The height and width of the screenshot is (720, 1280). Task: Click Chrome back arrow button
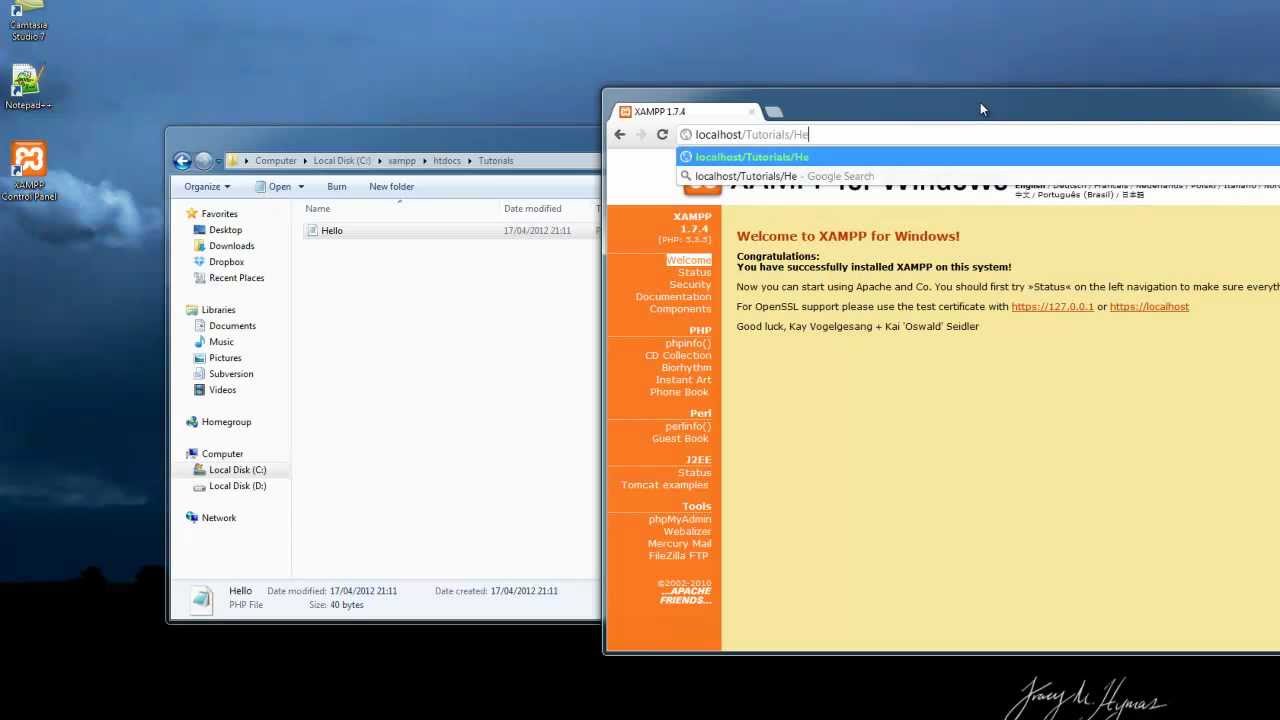click(620, 134)
